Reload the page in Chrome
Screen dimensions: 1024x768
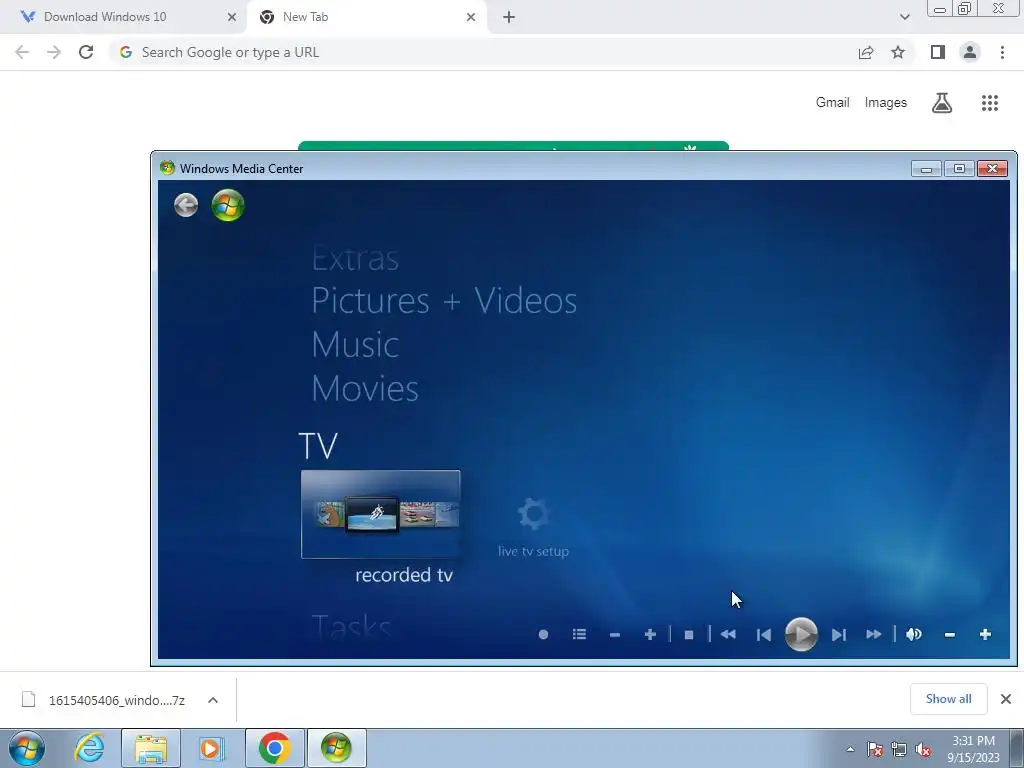pos(86,52)
